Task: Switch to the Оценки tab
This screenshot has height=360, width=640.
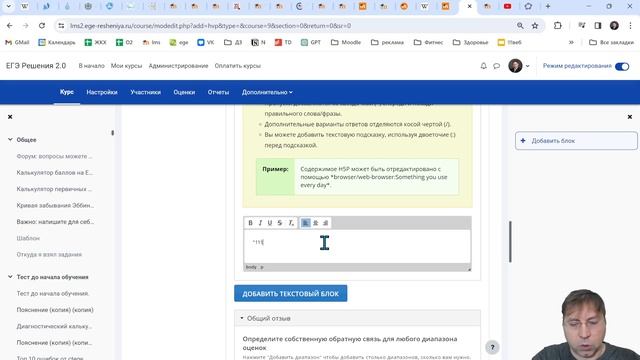Action: [184, 92]
